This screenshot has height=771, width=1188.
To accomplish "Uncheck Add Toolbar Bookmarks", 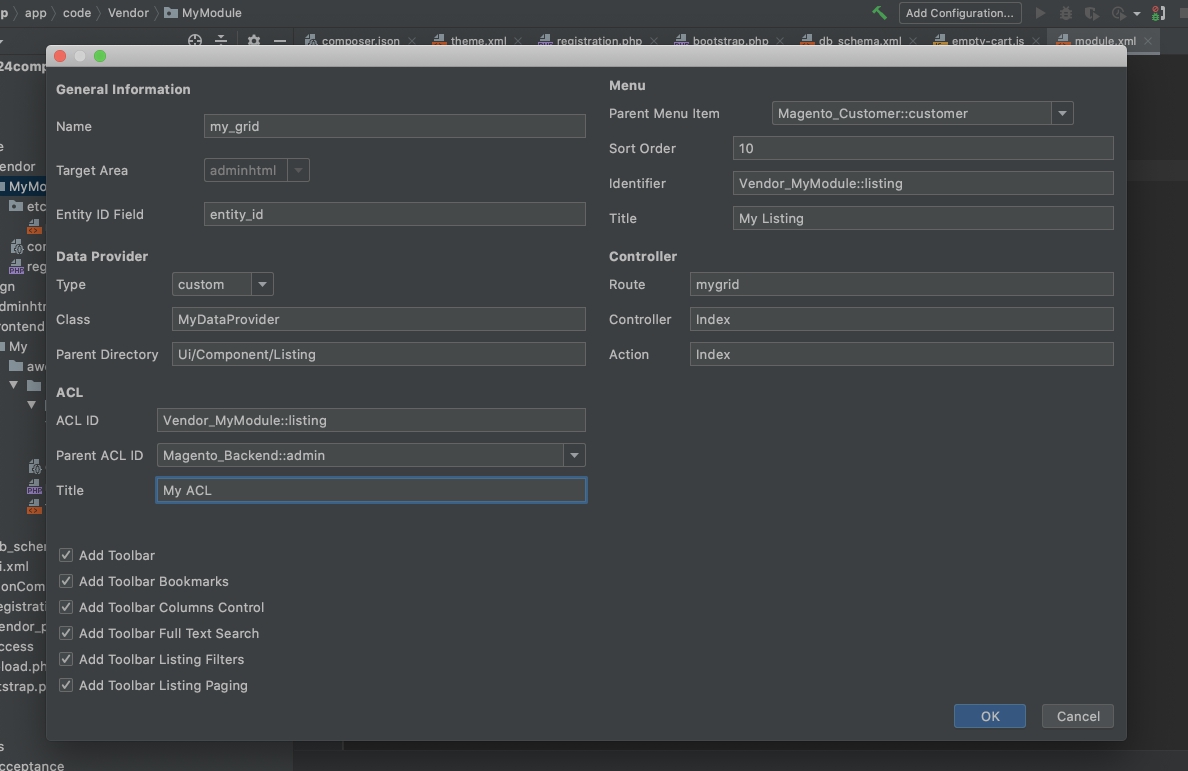I will coord(66,581).
